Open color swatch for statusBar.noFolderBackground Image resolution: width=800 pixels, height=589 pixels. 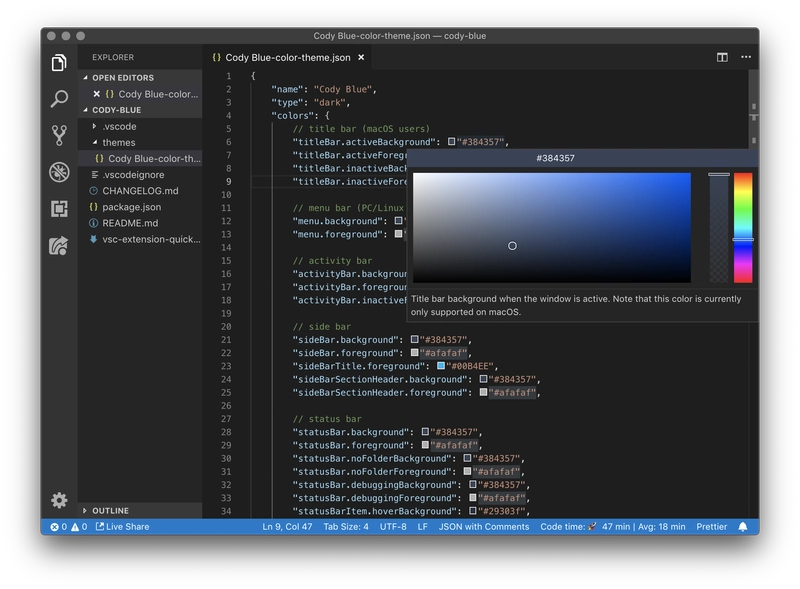467,458
